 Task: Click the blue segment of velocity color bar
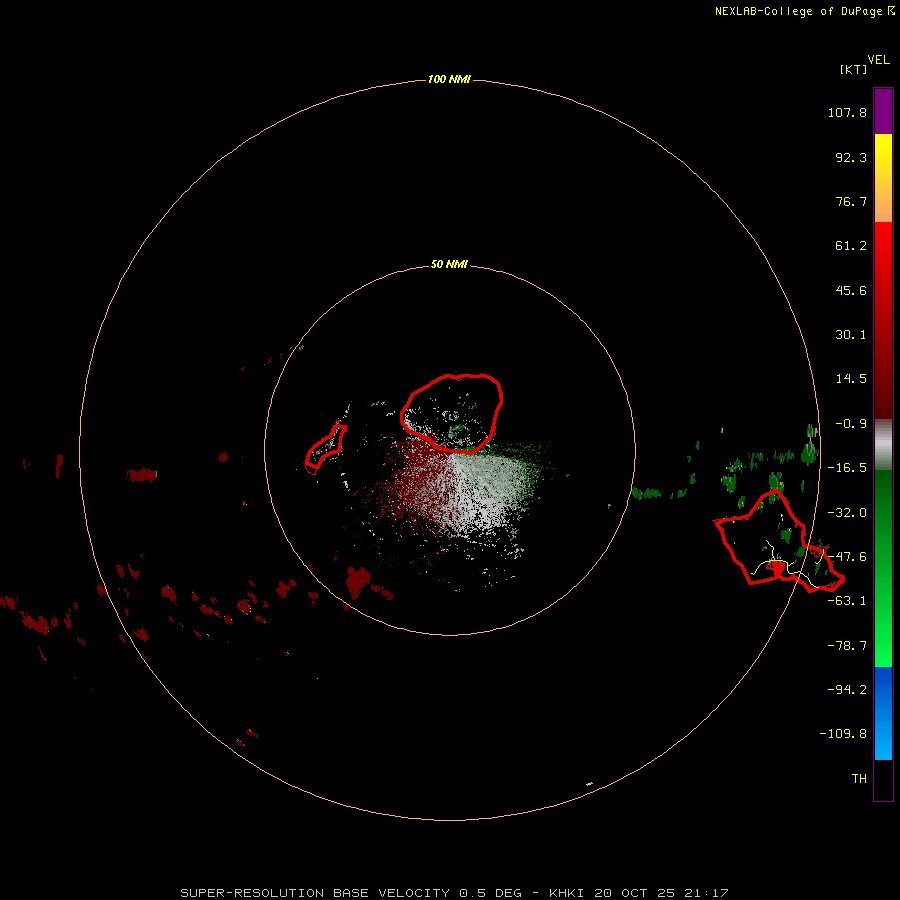pyautogui.click(x=883, y=713)
